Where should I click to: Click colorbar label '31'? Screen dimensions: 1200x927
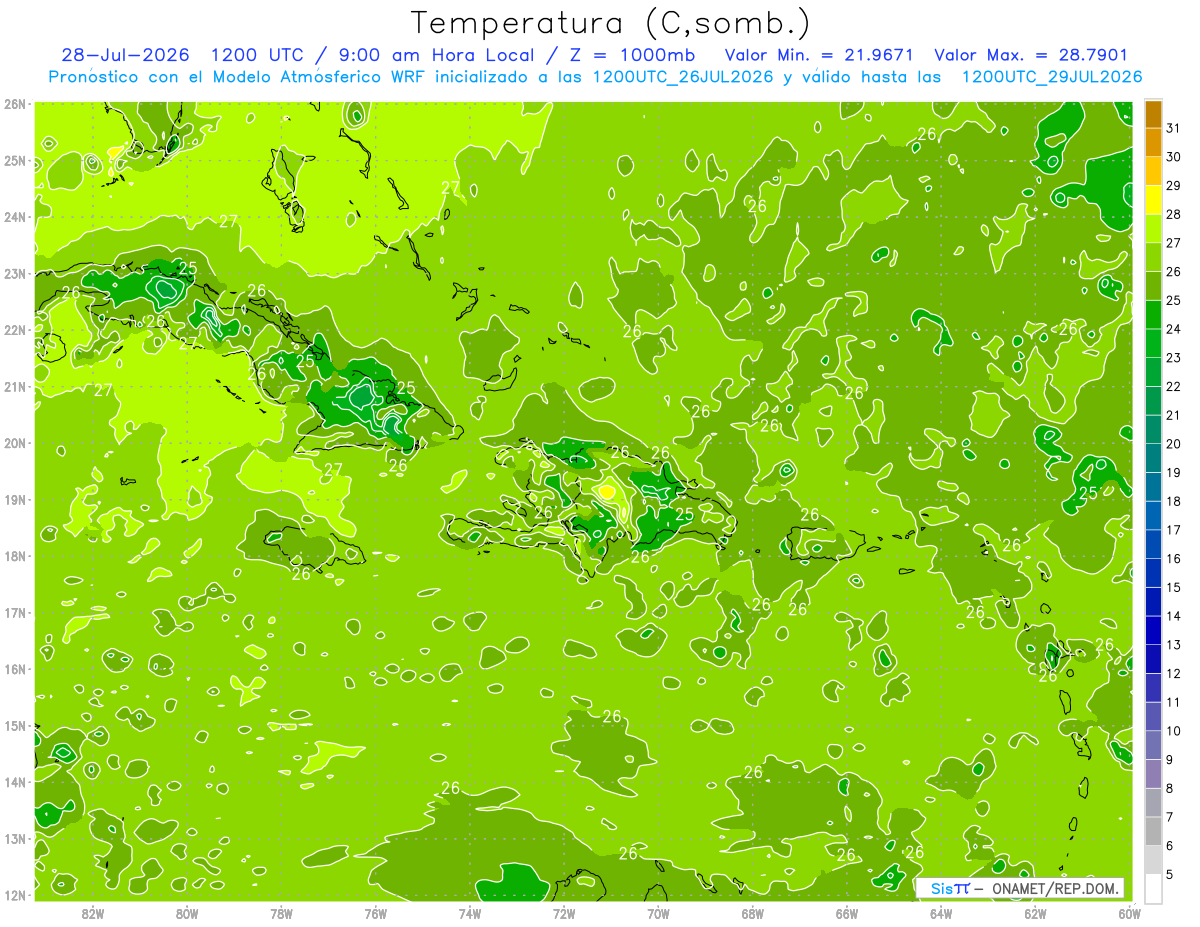click(x=1174, y=128)
